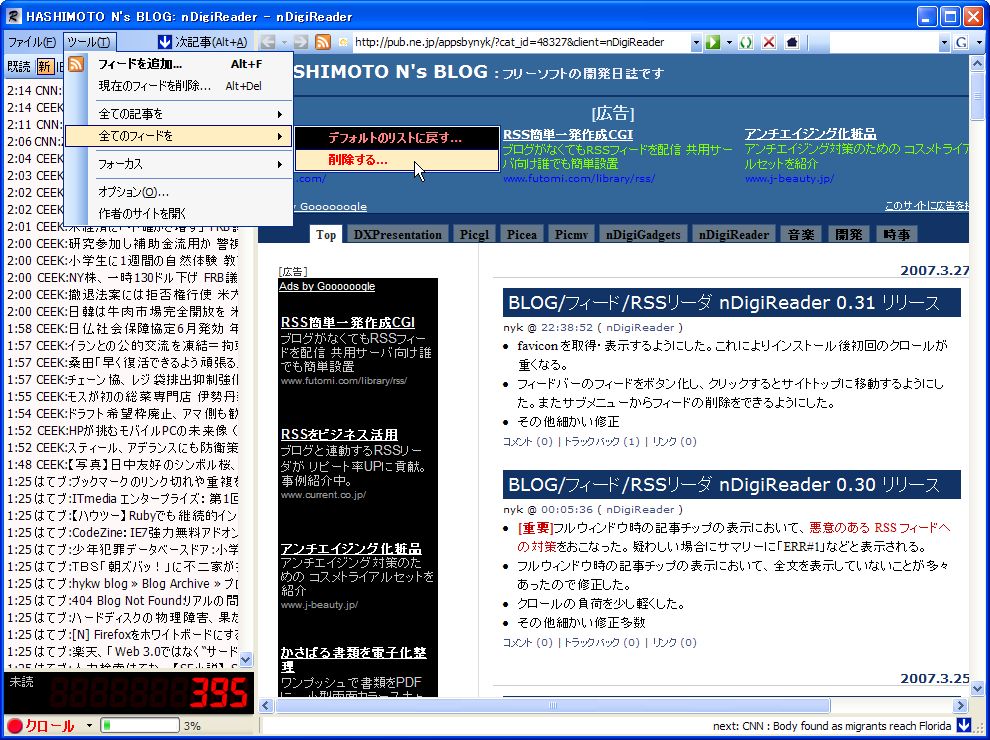Click the page vertical scrollbar down arrow

(x=977, y=688)
